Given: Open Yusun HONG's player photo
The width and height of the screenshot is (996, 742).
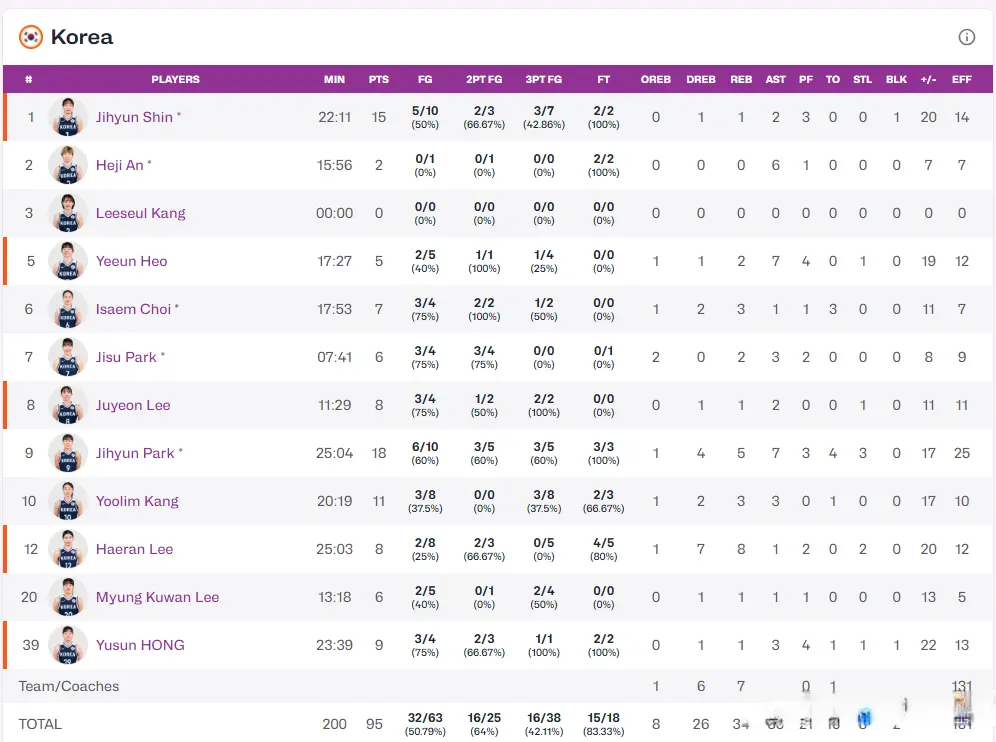Looking at the screenshot, I should click(68, 645).
